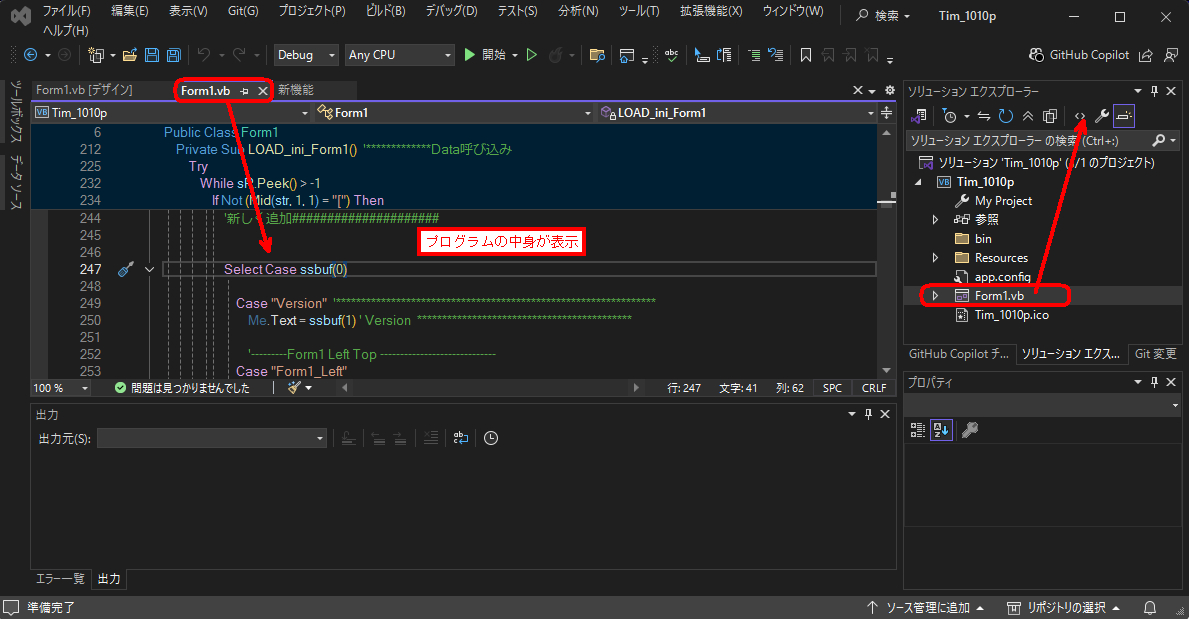Click the View Code icon in Solution Explorer
The height and width of the screenshot is (619, 1189).
1080,116
